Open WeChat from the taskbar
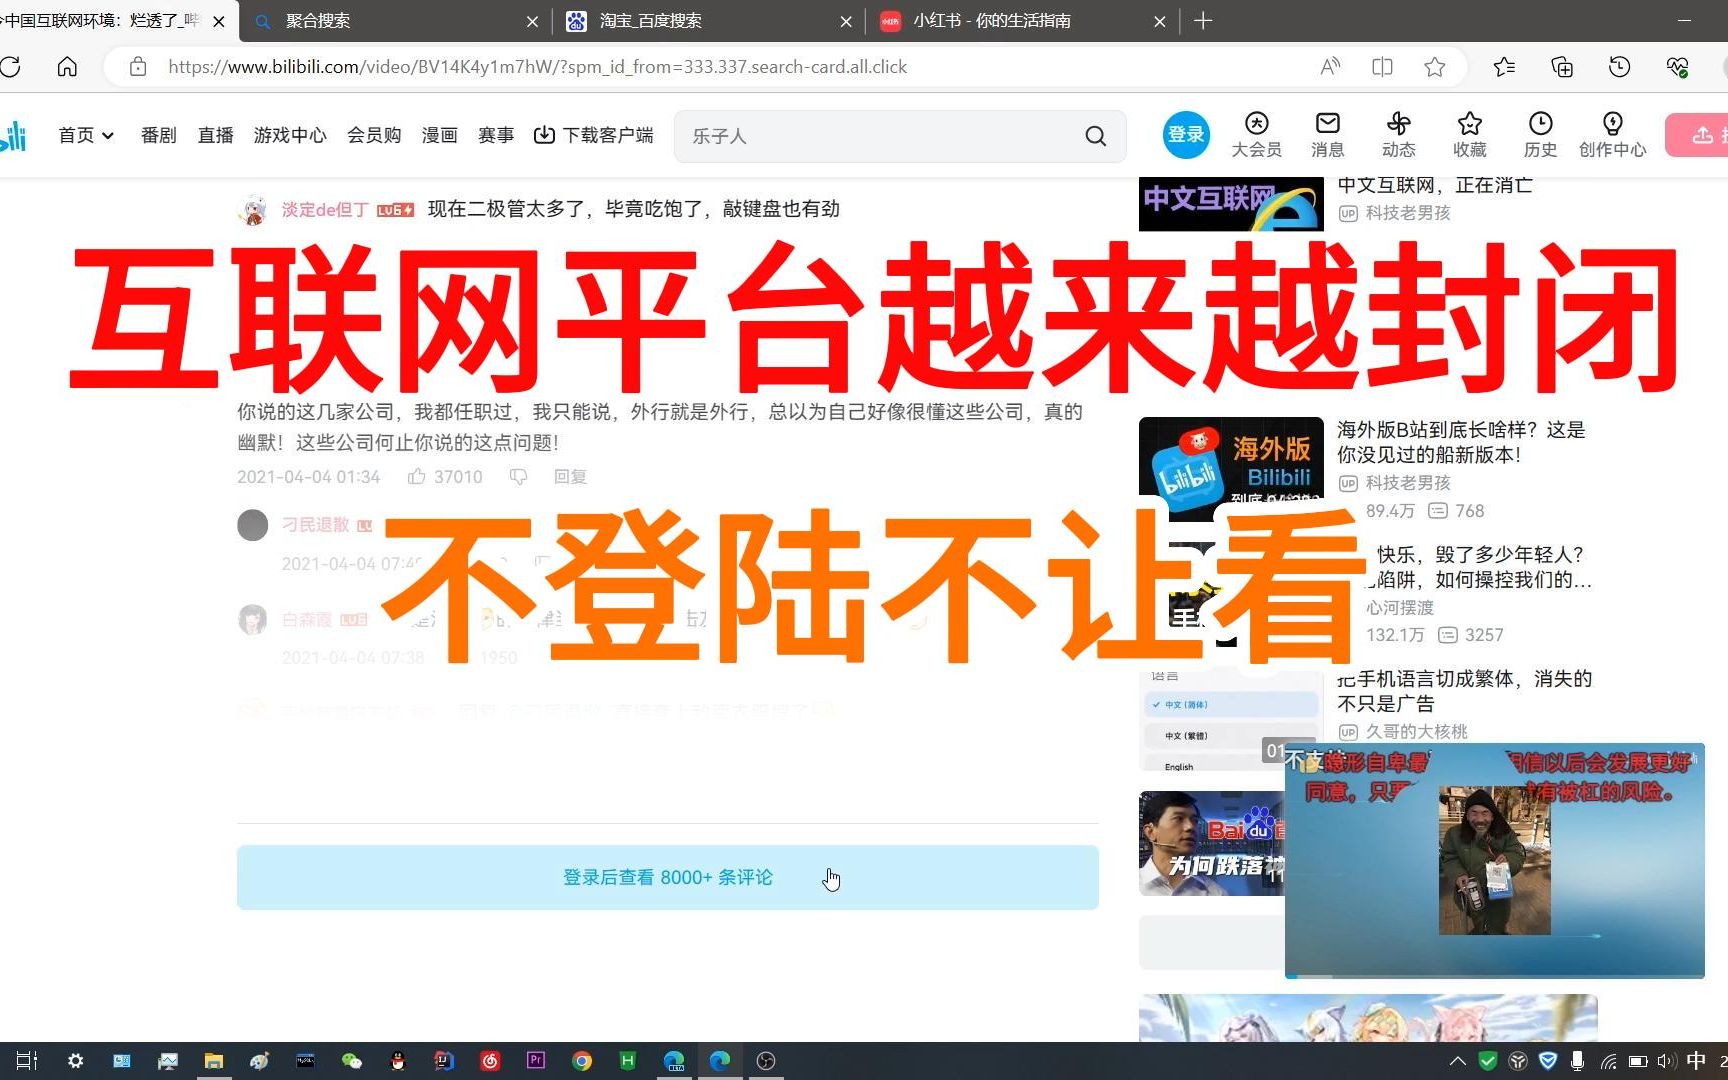 (351, 1061)
